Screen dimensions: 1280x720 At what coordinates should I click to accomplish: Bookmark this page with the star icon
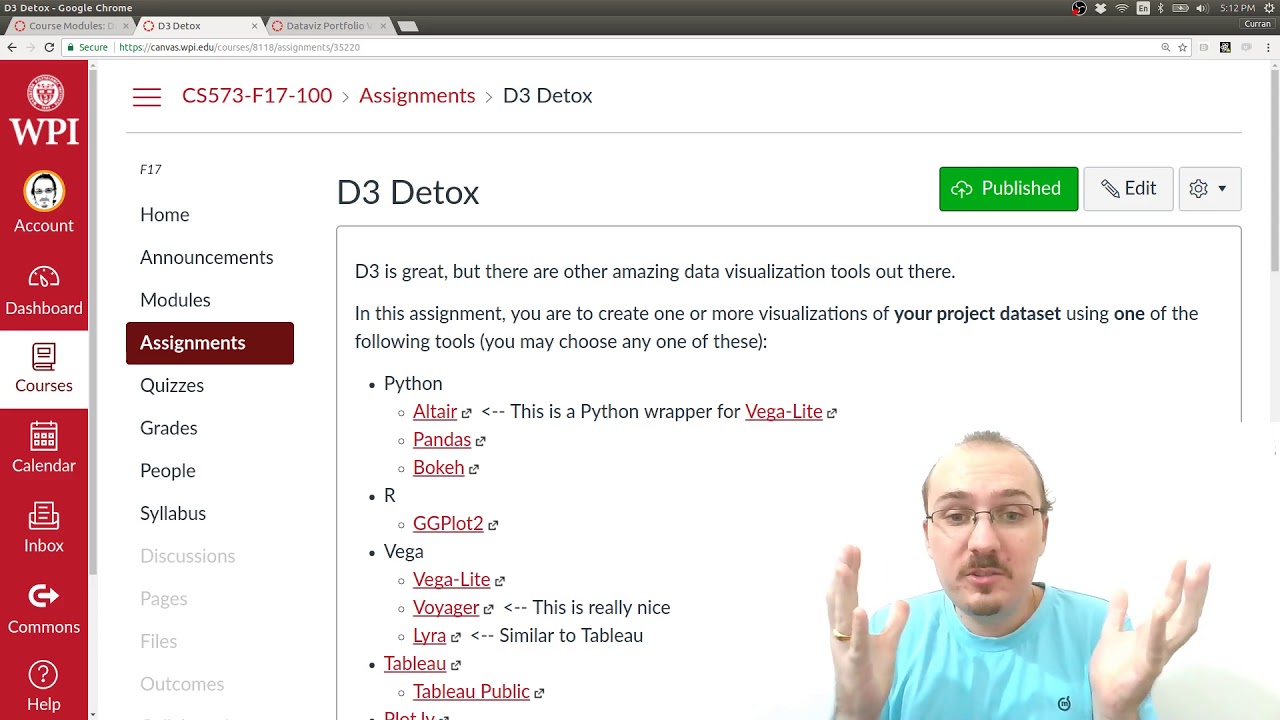[1182, 47]
